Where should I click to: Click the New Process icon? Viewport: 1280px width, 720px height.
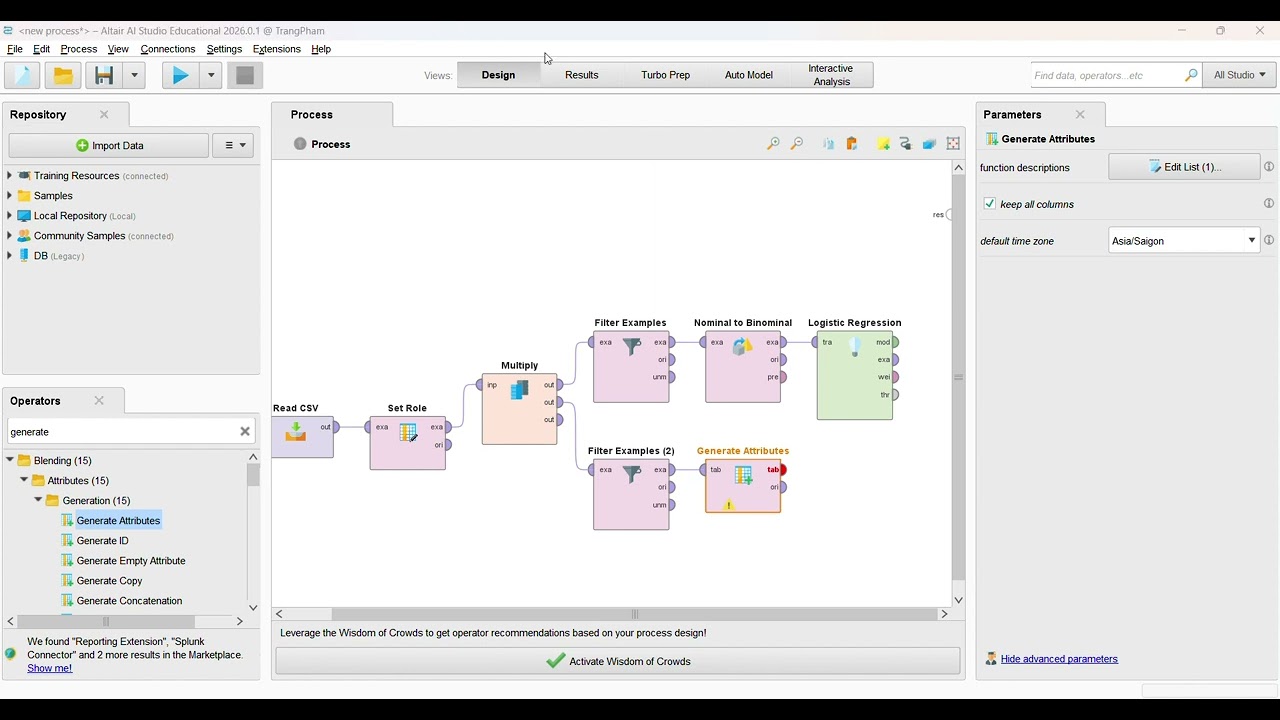tap(22, 76)
